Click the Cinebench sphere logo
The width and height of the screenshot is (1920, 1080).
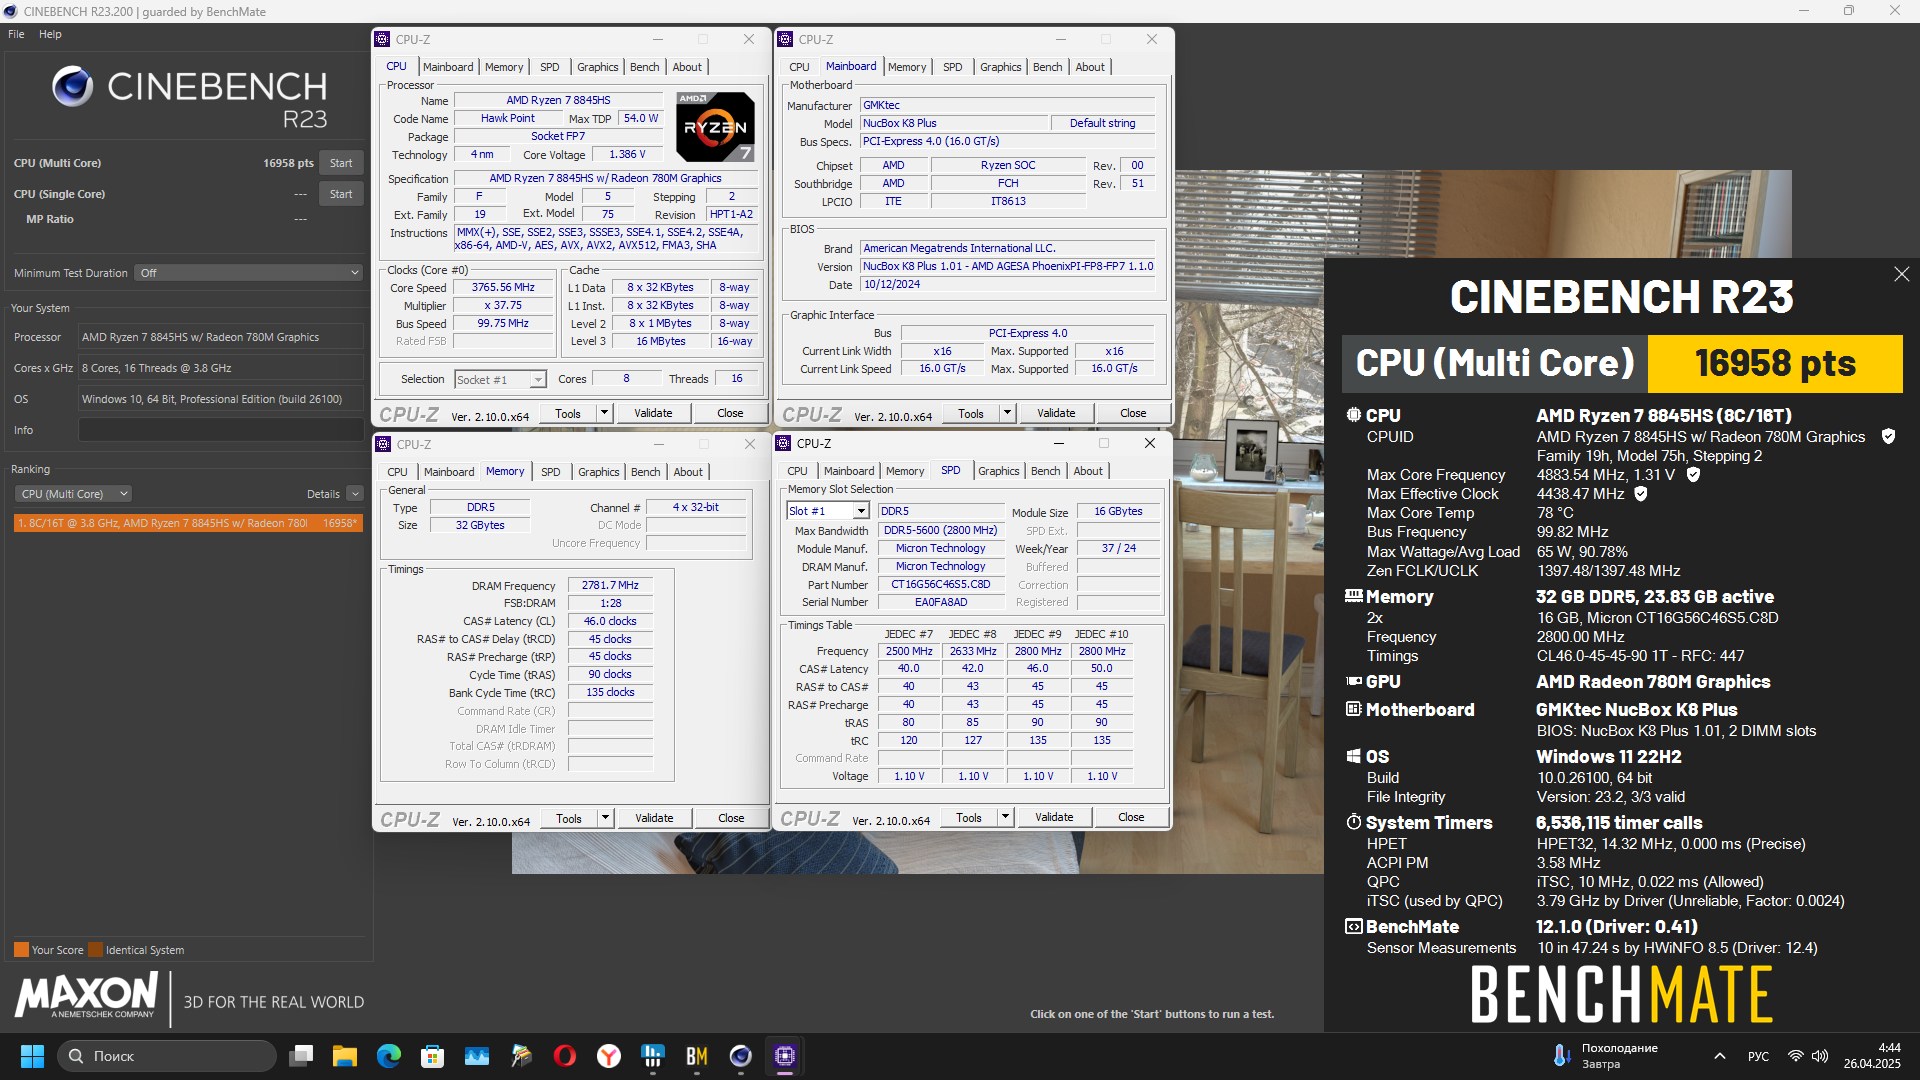point(73,87)
